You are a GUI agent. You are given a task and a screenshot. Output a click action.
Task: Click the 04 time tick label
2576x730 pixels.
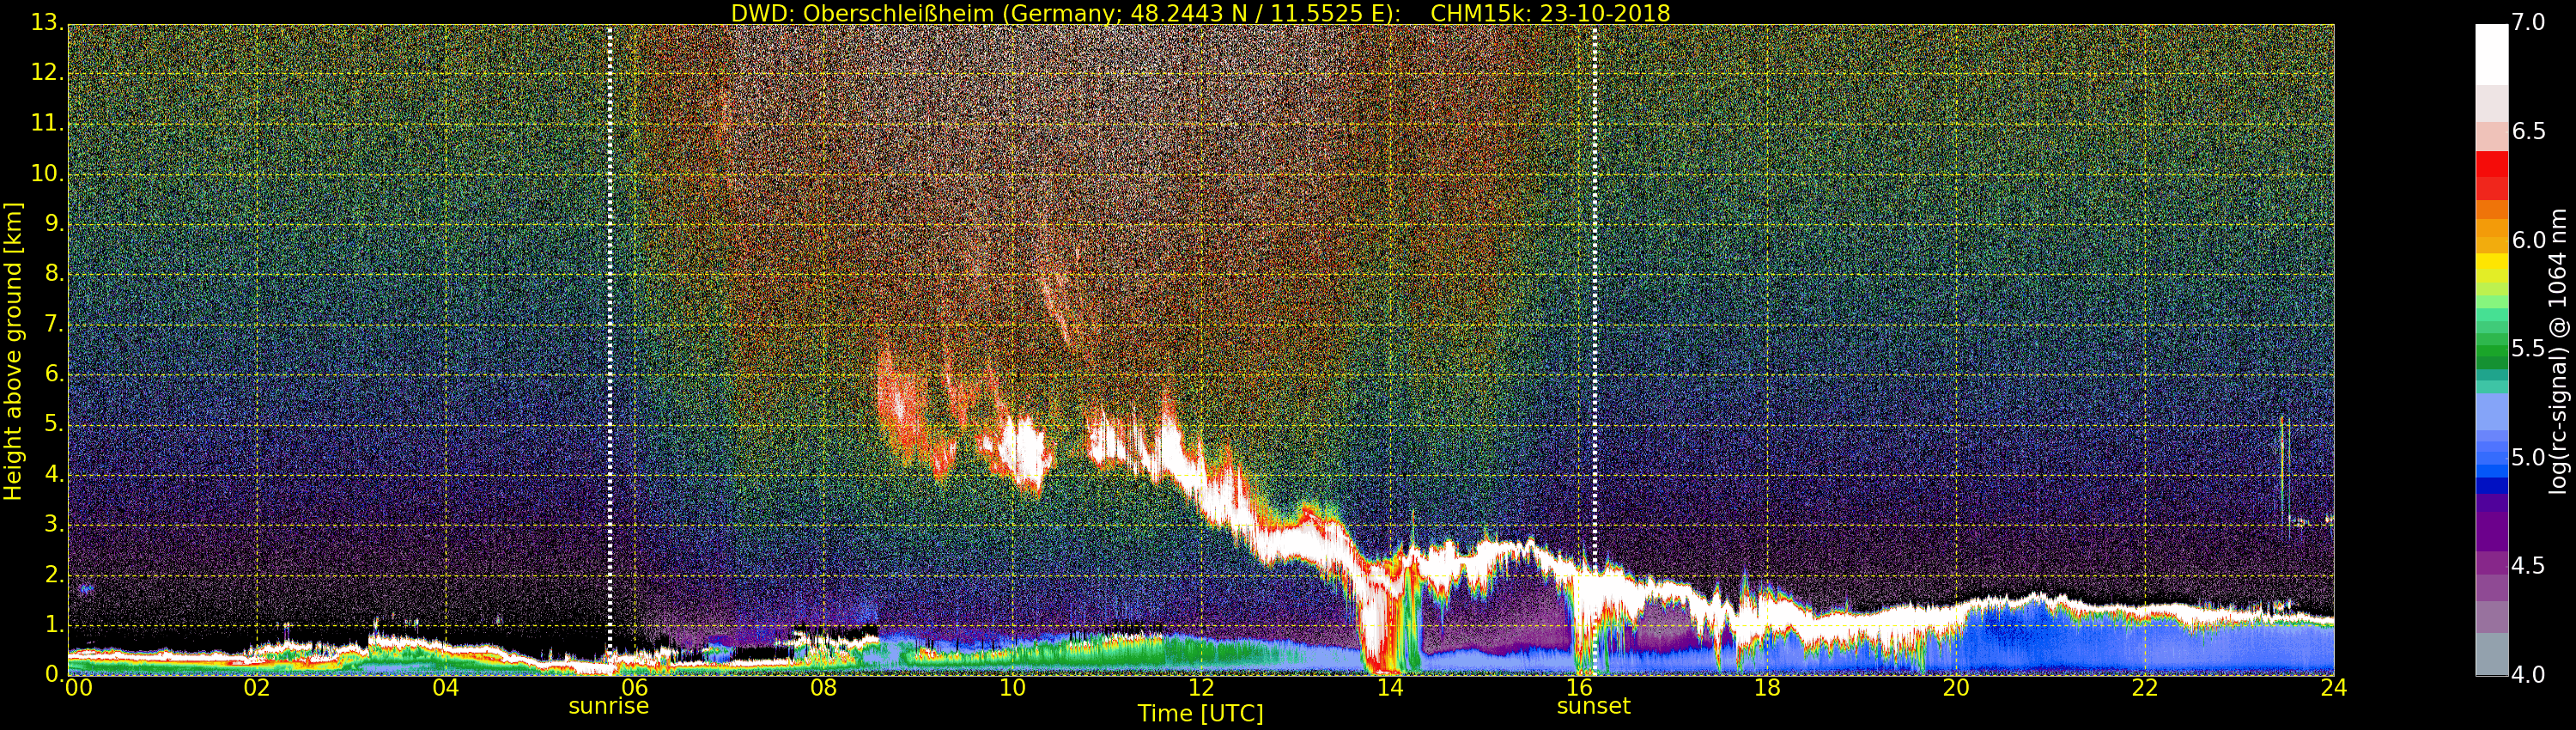[x=446, y=688]
